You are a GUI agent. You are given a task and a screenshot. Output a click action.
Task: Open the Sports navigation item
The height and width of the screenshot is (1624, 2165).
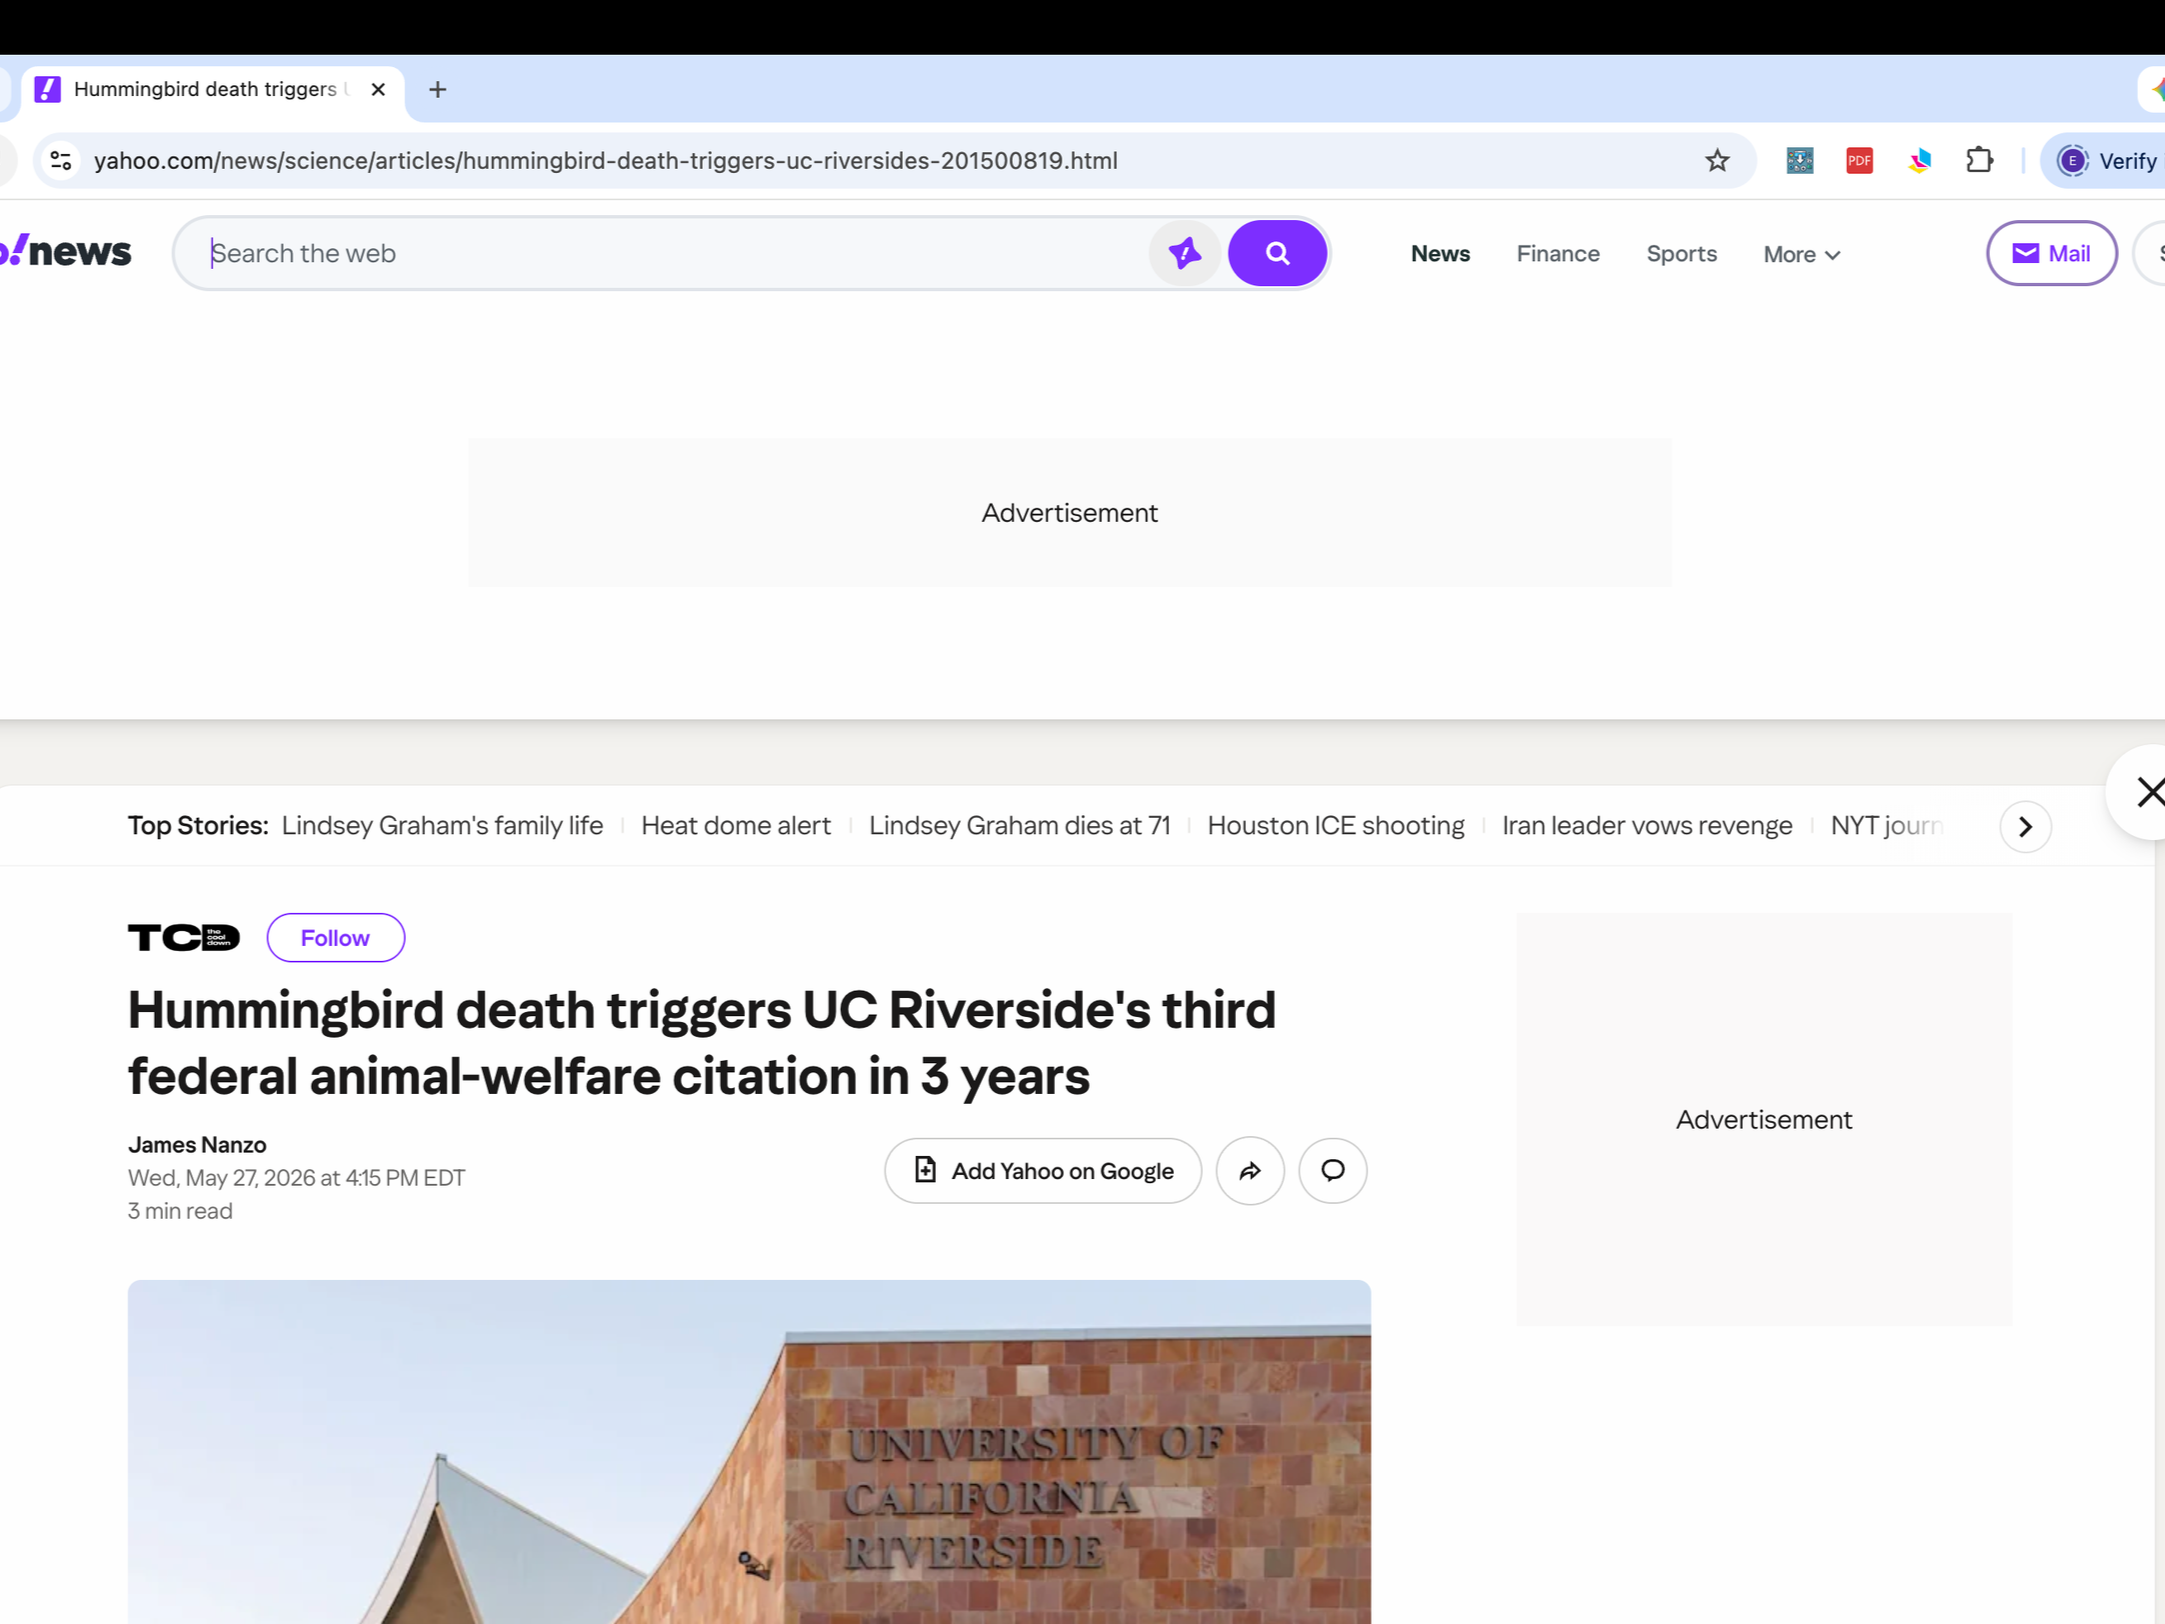pyautogui.click(x=1681, y=254)
